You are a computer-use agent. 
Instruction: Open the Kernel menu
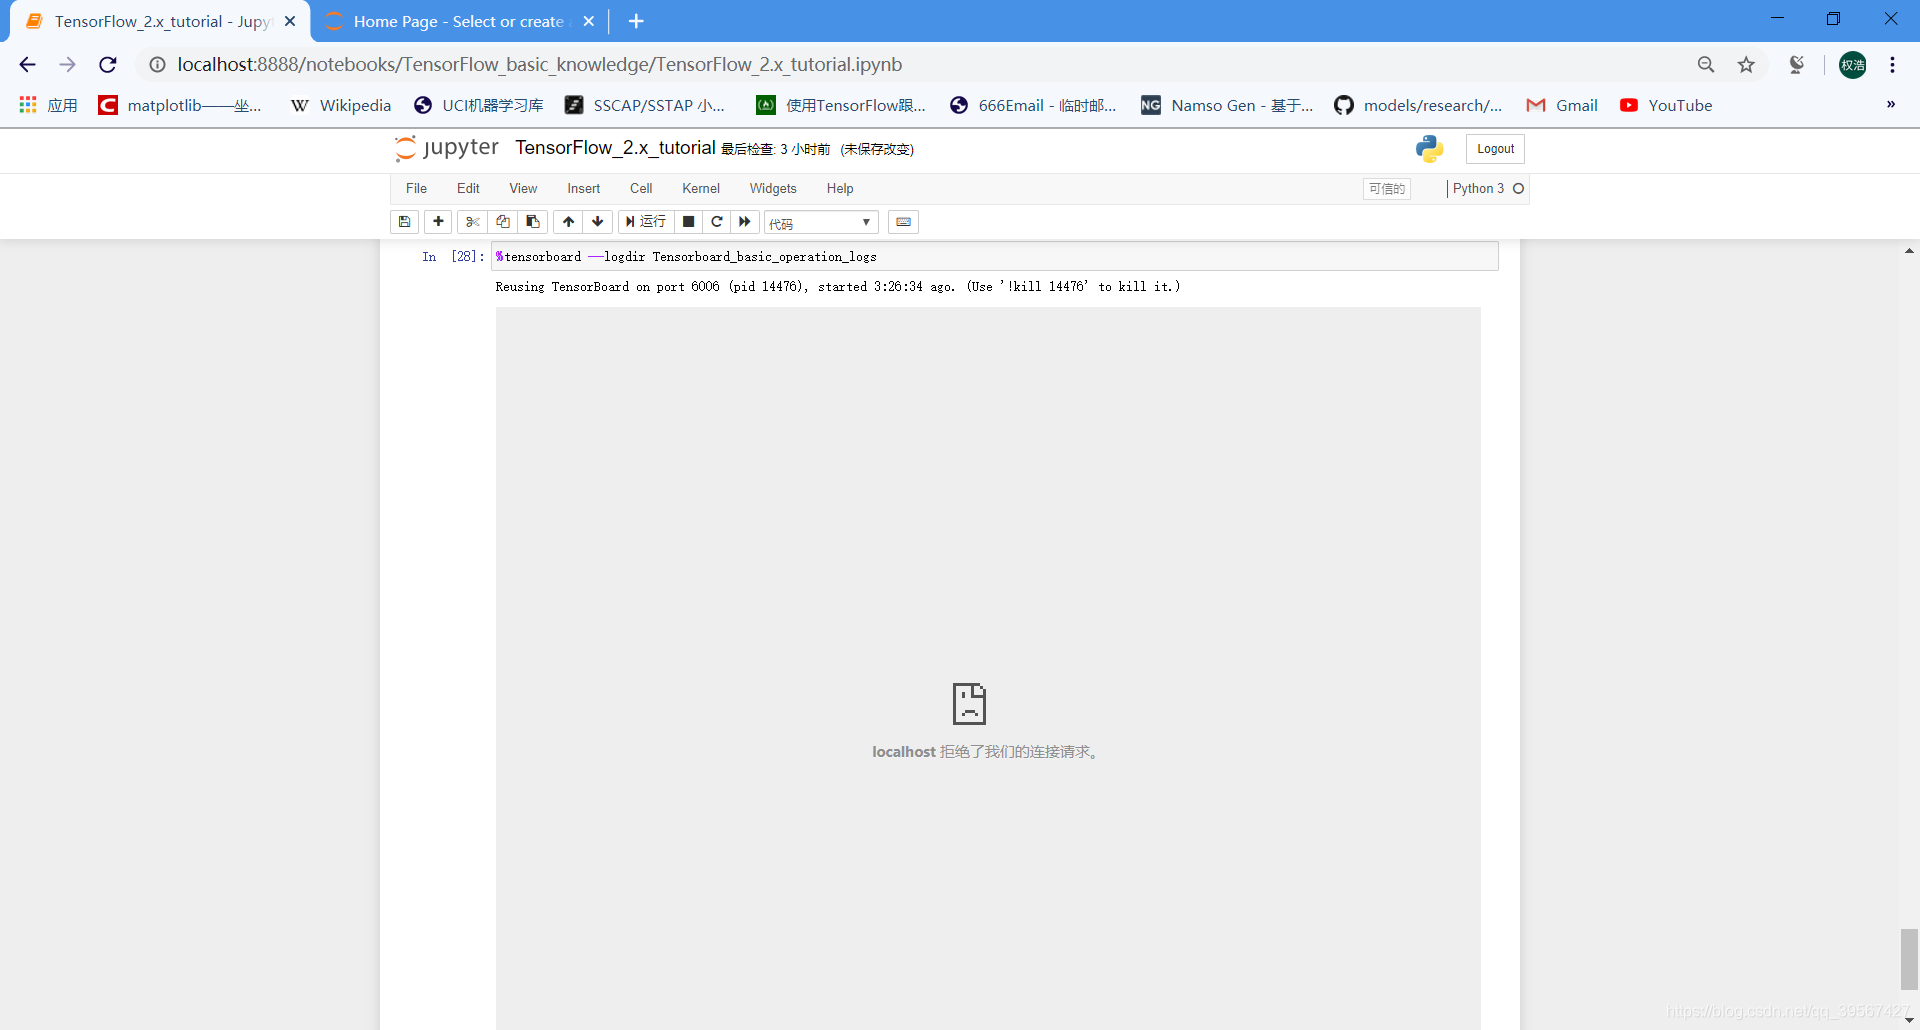point(701,189)
